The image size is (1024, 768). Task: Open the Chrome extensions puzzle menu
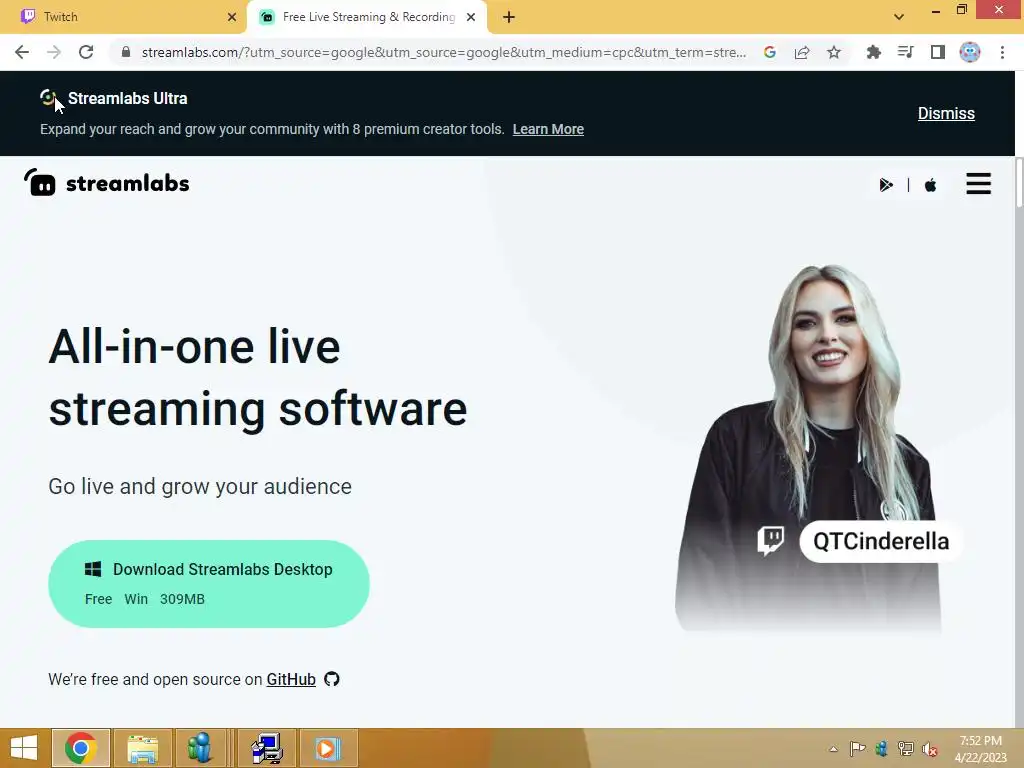pyautogui.click(x=873, y=52)
